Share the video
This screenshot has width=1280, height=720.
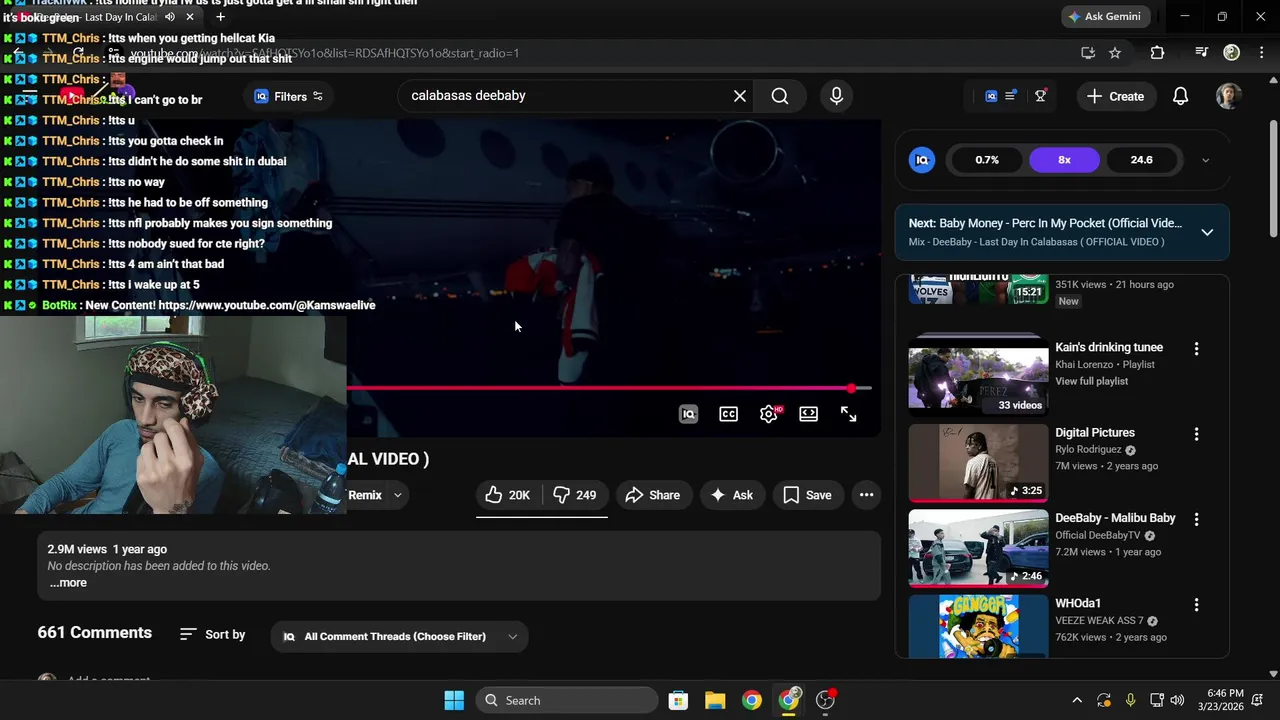pyautogui.click(x=653, y=495)
